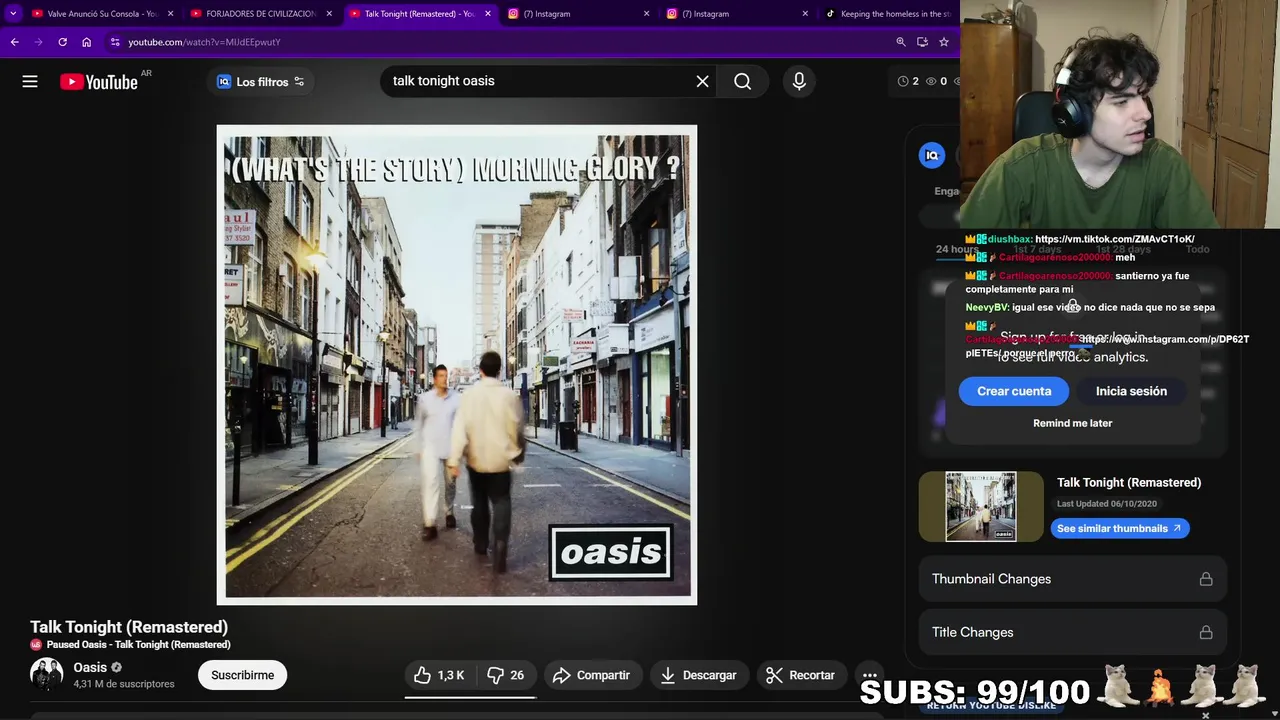Click Suscribirme to subscribe to Oasis
Image resolution: width=1280 pixels, height=720 pixels.
[x=242, y=675]
